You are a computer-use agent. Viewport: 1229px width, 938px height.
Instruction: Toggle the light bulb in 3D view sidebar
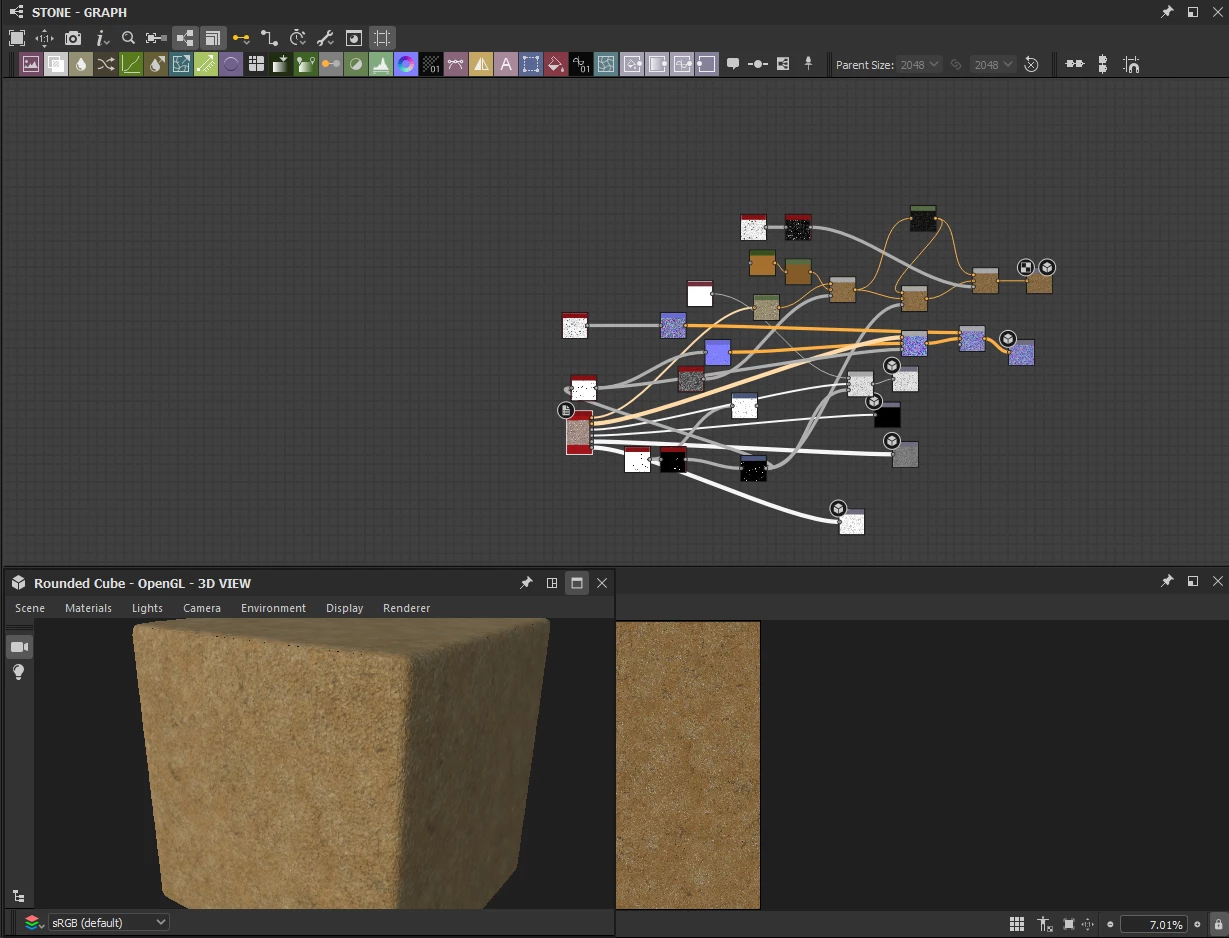[19, 673]
